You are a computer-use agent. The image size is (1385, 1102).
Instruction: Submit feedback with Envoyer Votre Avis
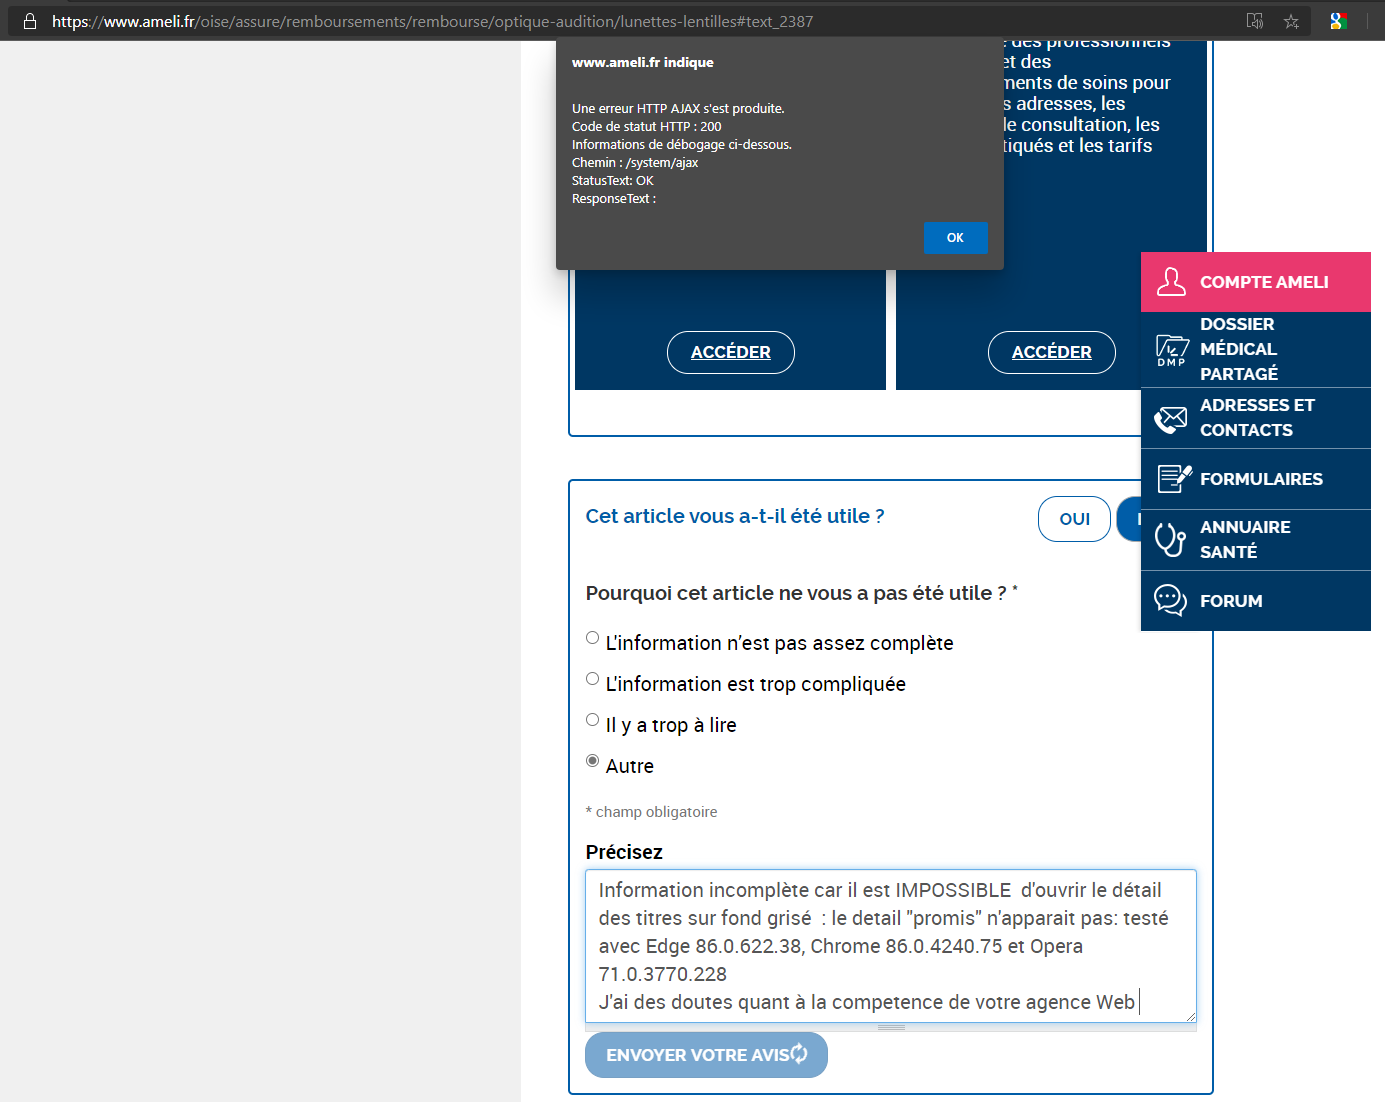[706, 1055]
